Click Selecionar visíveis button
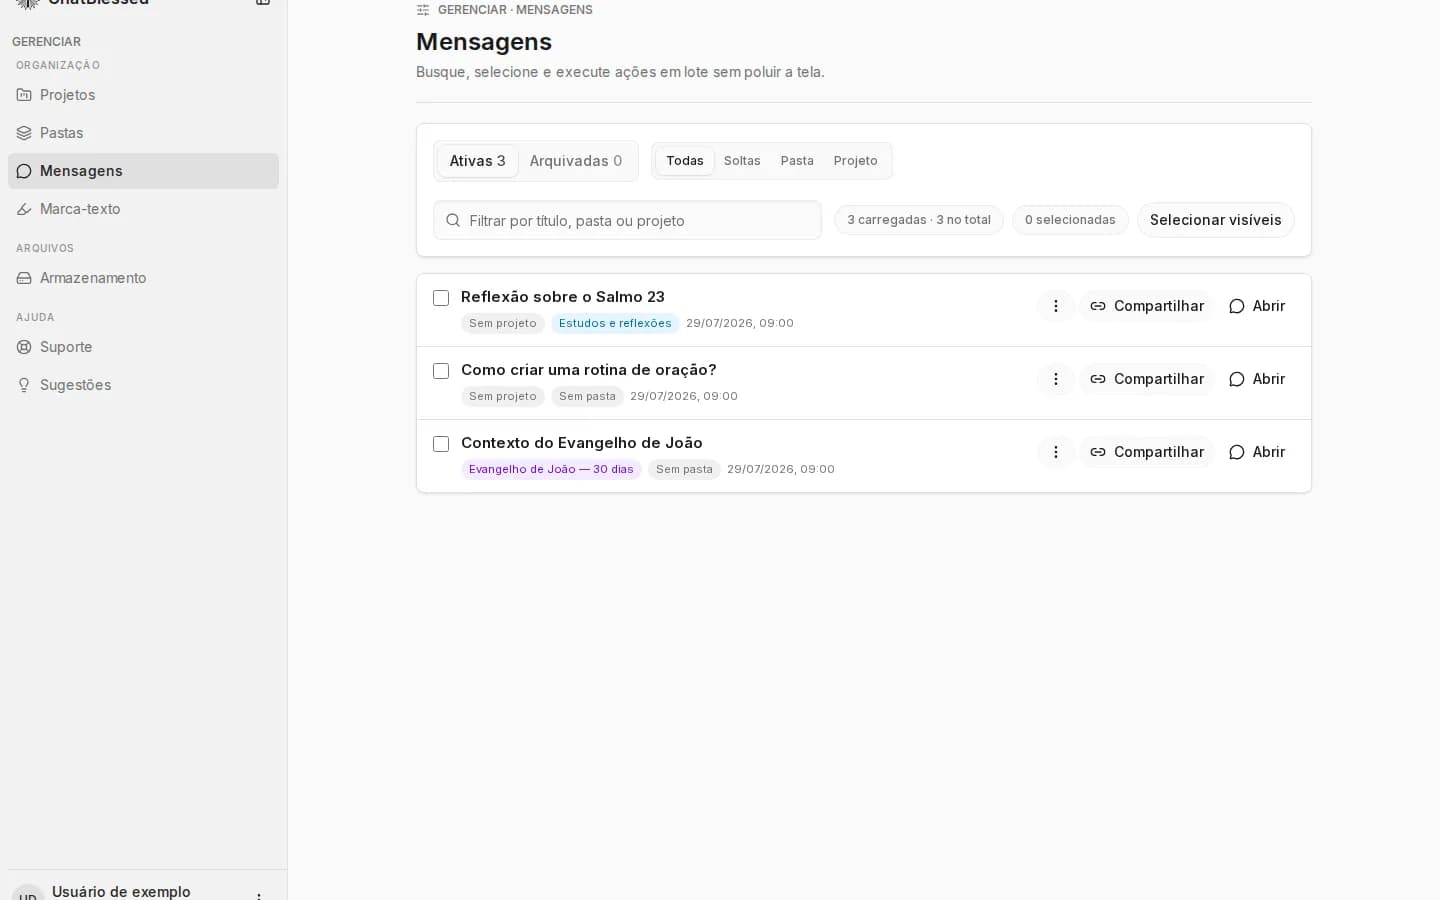This screenshot has height=900, width=1440. pyautogui.click(x=1215, y=220)
